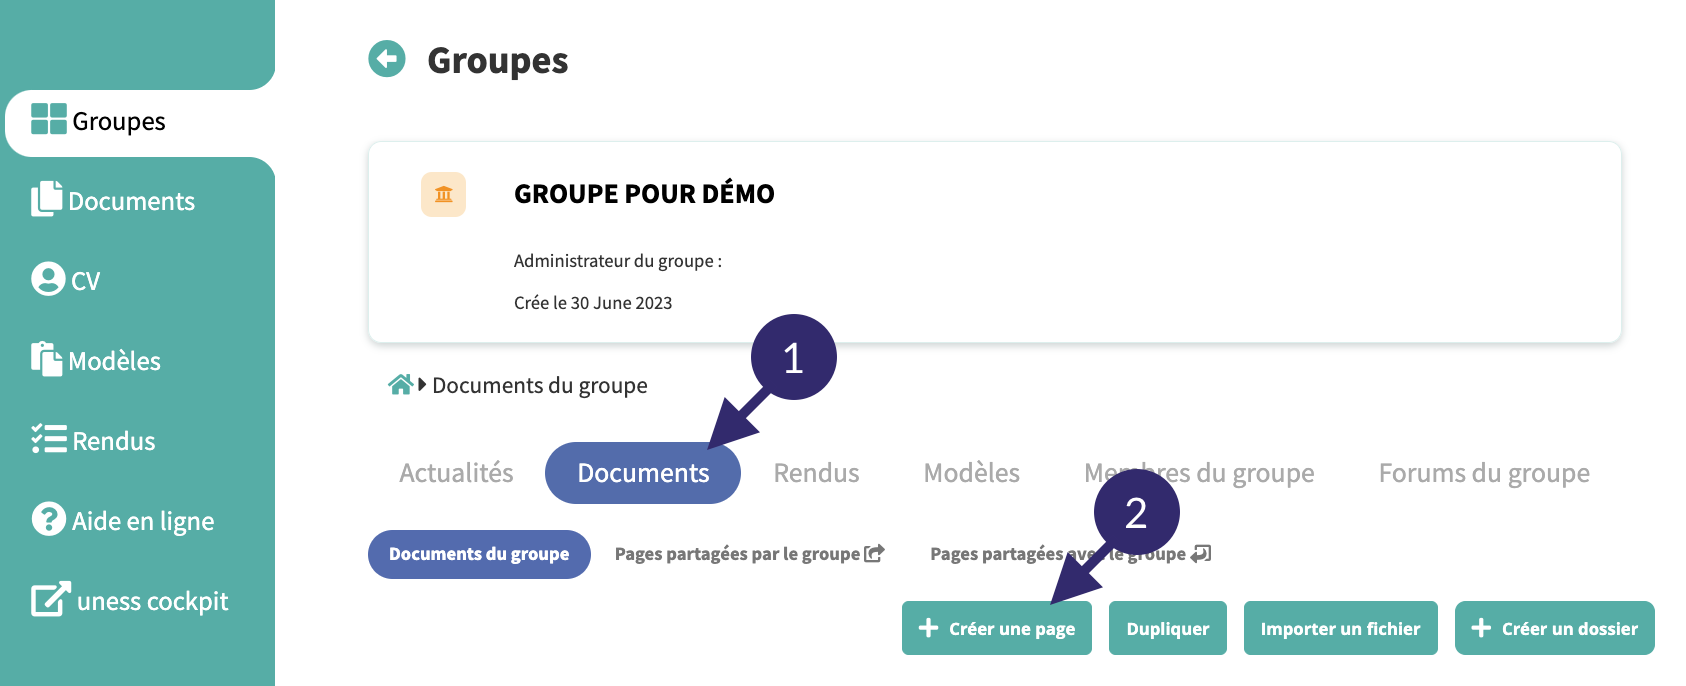Click the uness cockpit external link icon
Screen dimensions: 1686x686
coord(50,599)
